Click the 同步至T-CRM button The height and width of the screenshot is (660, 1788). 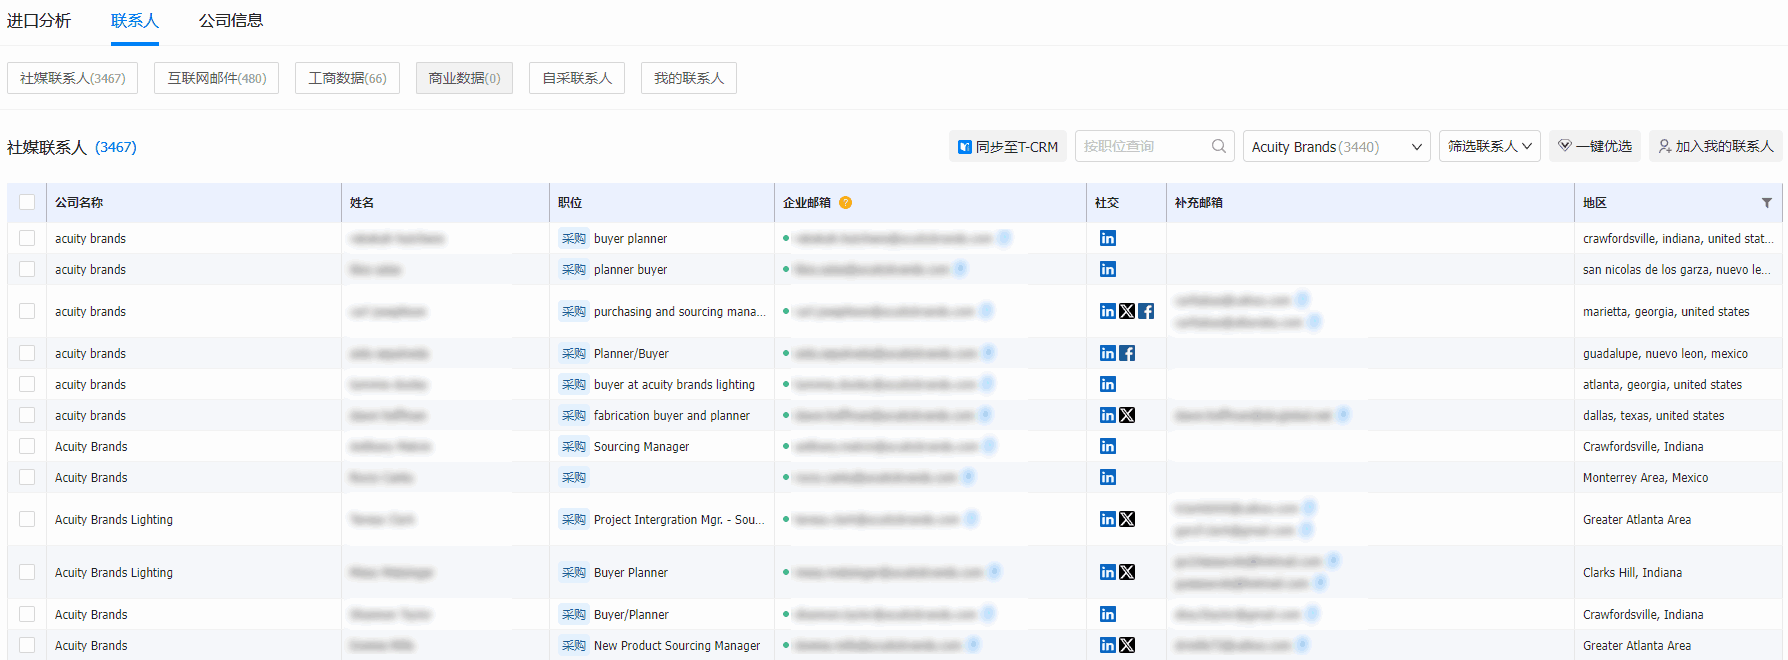[x=1007, y=146]
